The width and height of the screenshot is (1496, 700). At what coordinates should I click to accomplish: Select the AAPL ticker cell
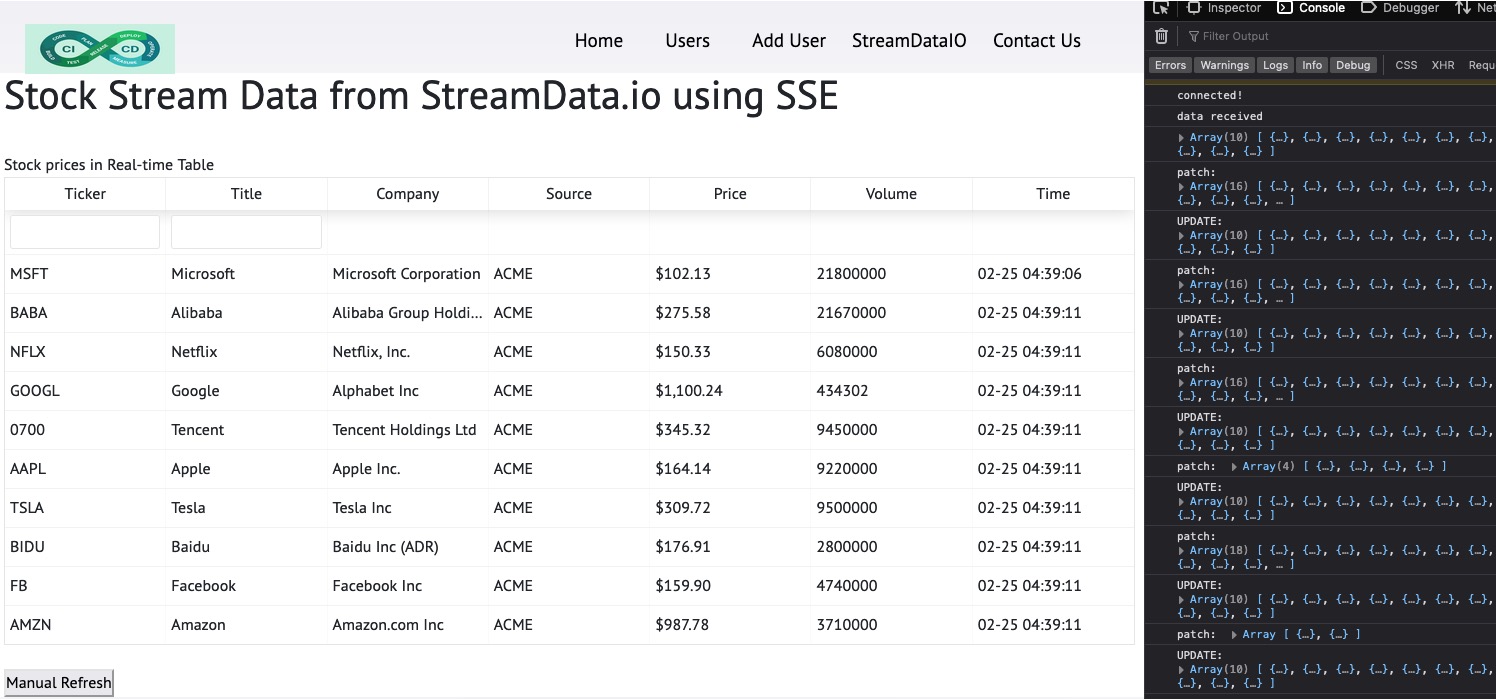tap(85, 469)
